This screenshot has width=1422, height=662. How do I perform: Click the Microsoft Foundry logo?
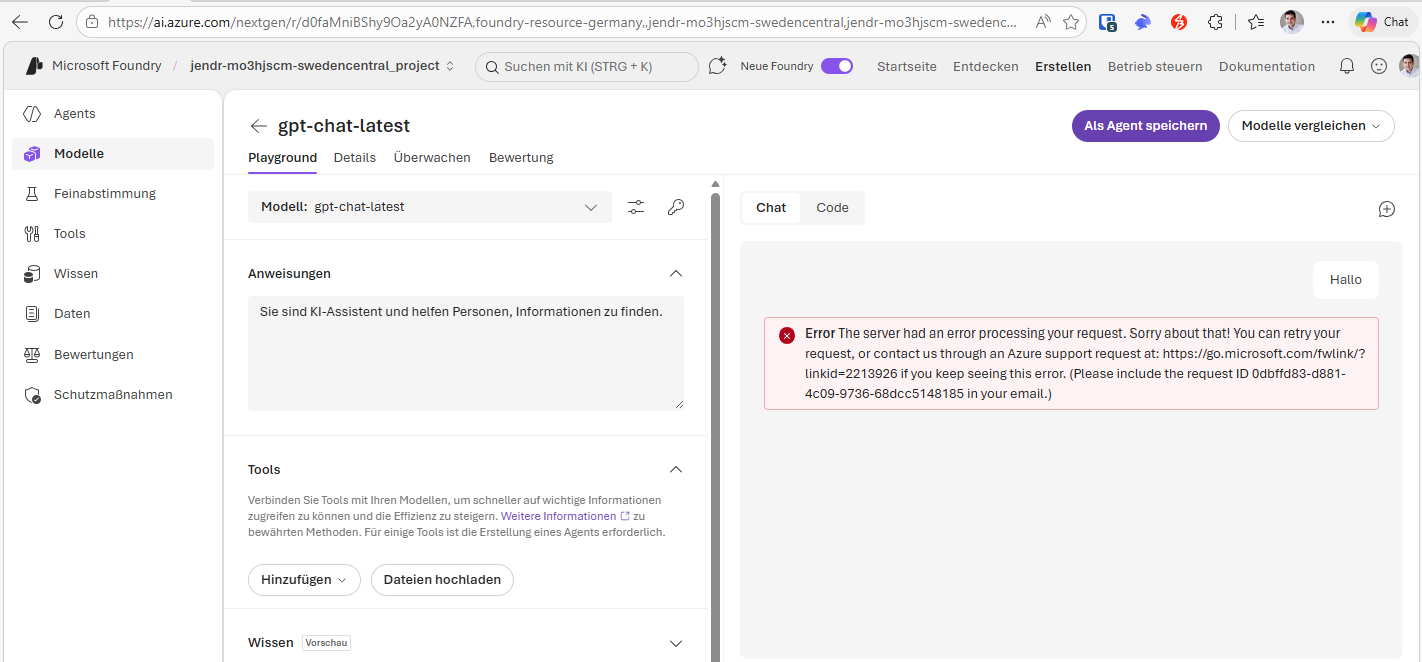coord(34,66)
